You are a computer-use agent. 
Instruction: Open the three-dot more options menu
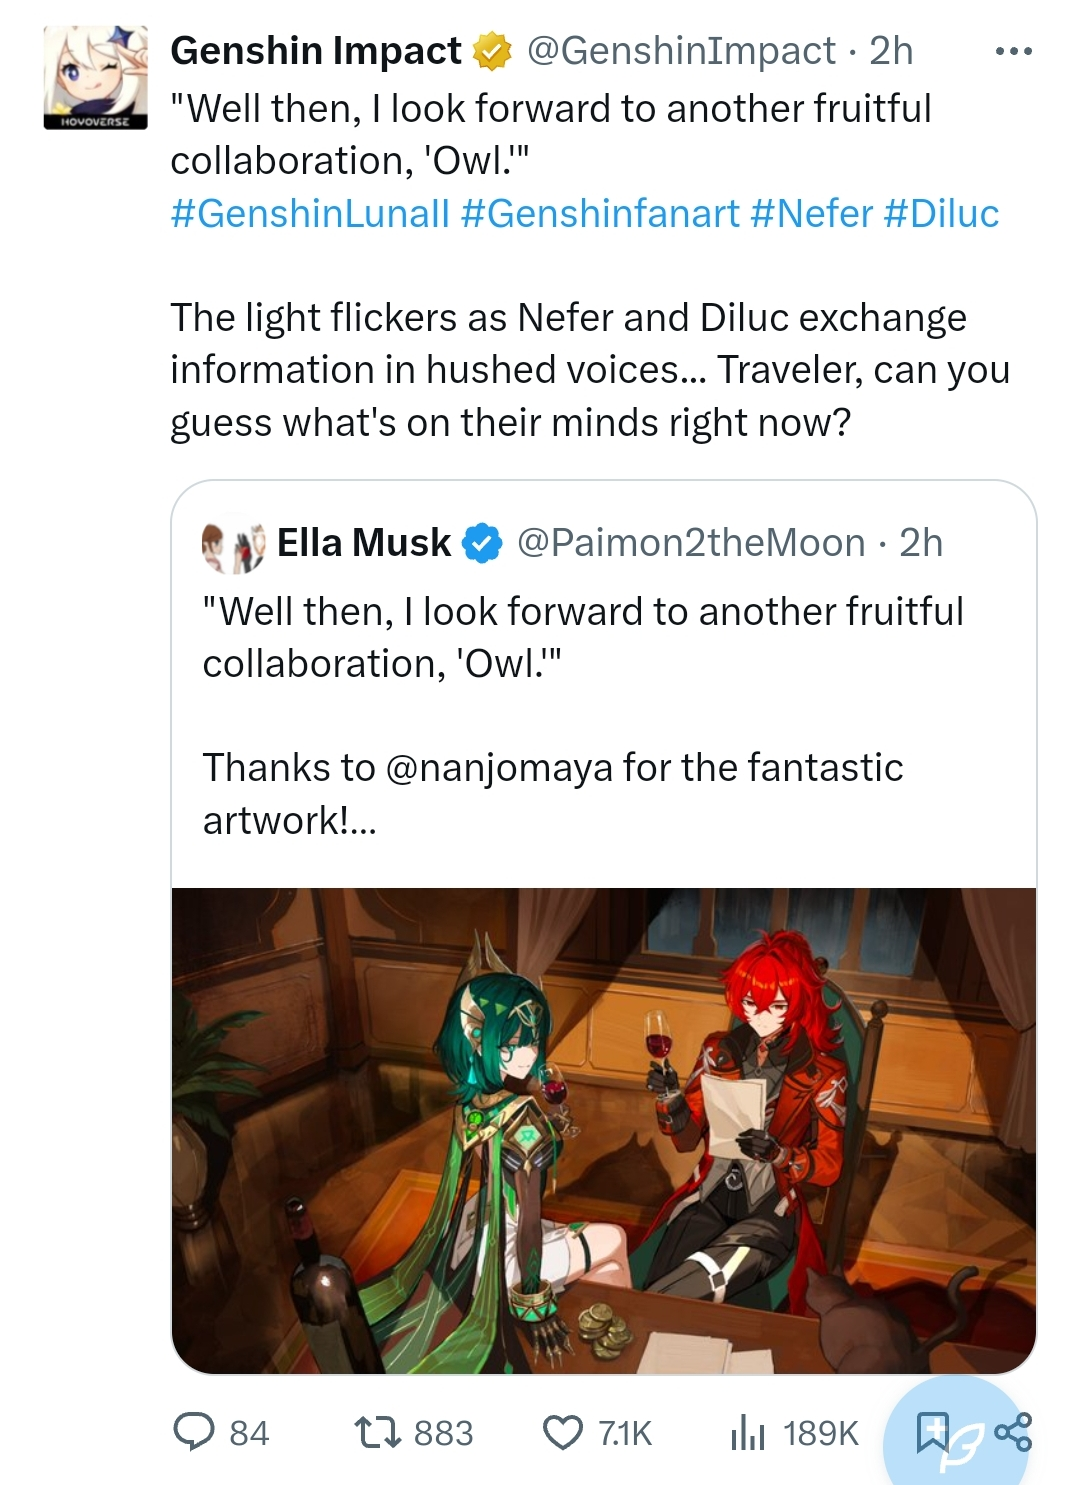(1013, 51)
